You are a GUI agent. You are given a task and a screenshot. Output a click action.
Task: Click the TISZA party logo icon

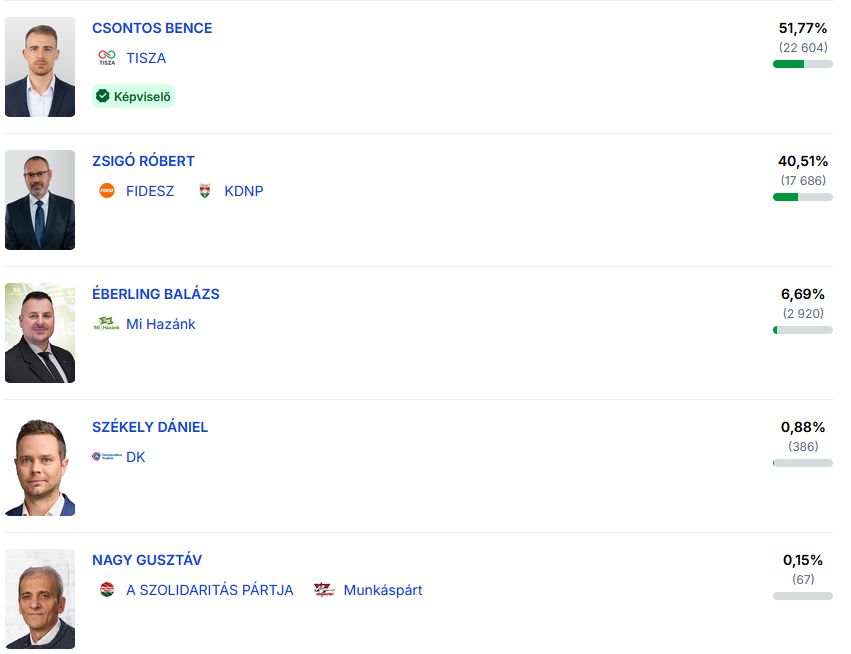coord(107,58)
